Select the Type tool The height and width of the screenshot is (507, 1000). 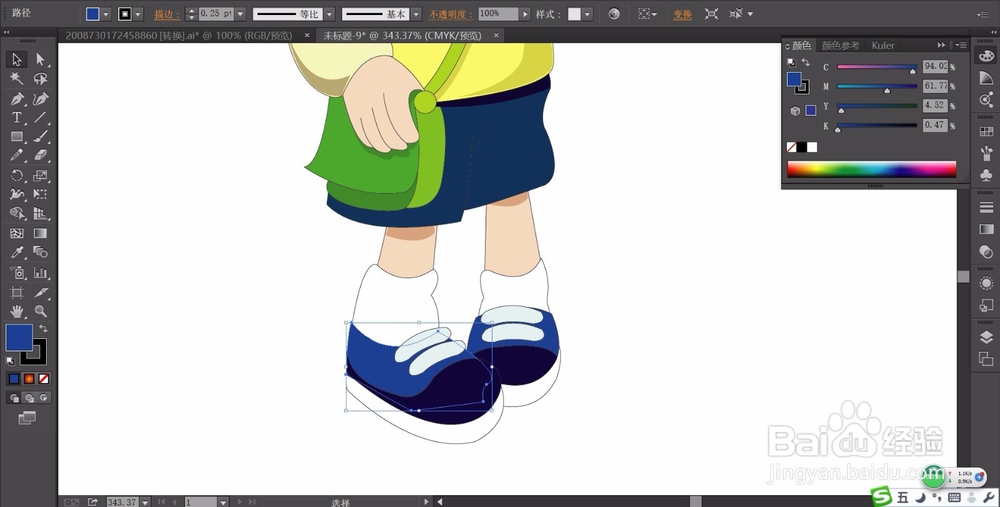[17, 117]
